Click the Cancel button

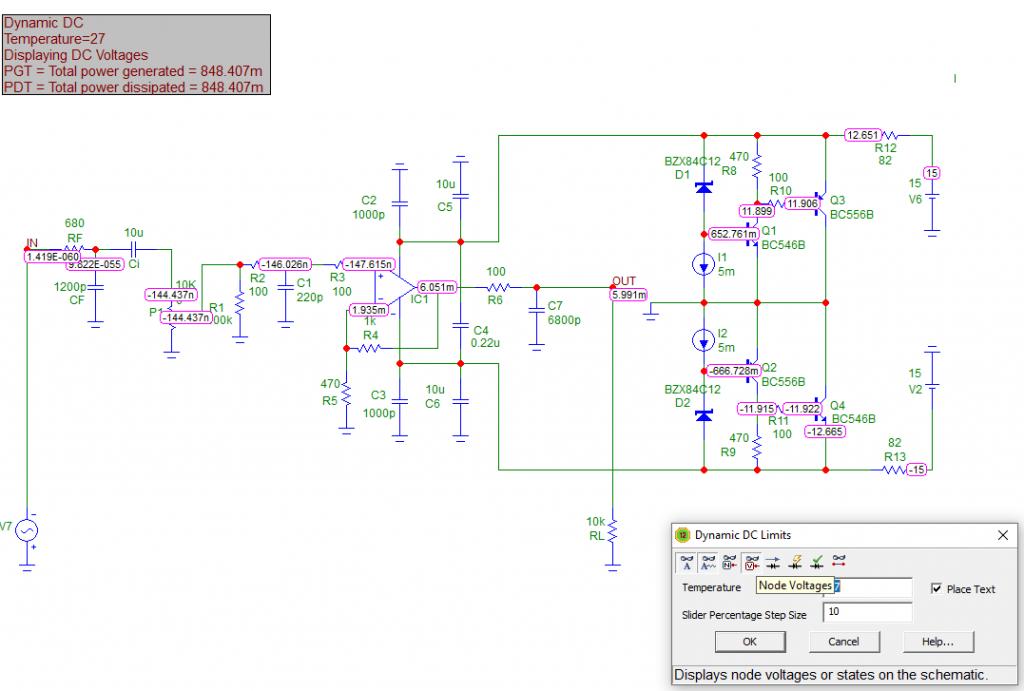tap(844, 641)
